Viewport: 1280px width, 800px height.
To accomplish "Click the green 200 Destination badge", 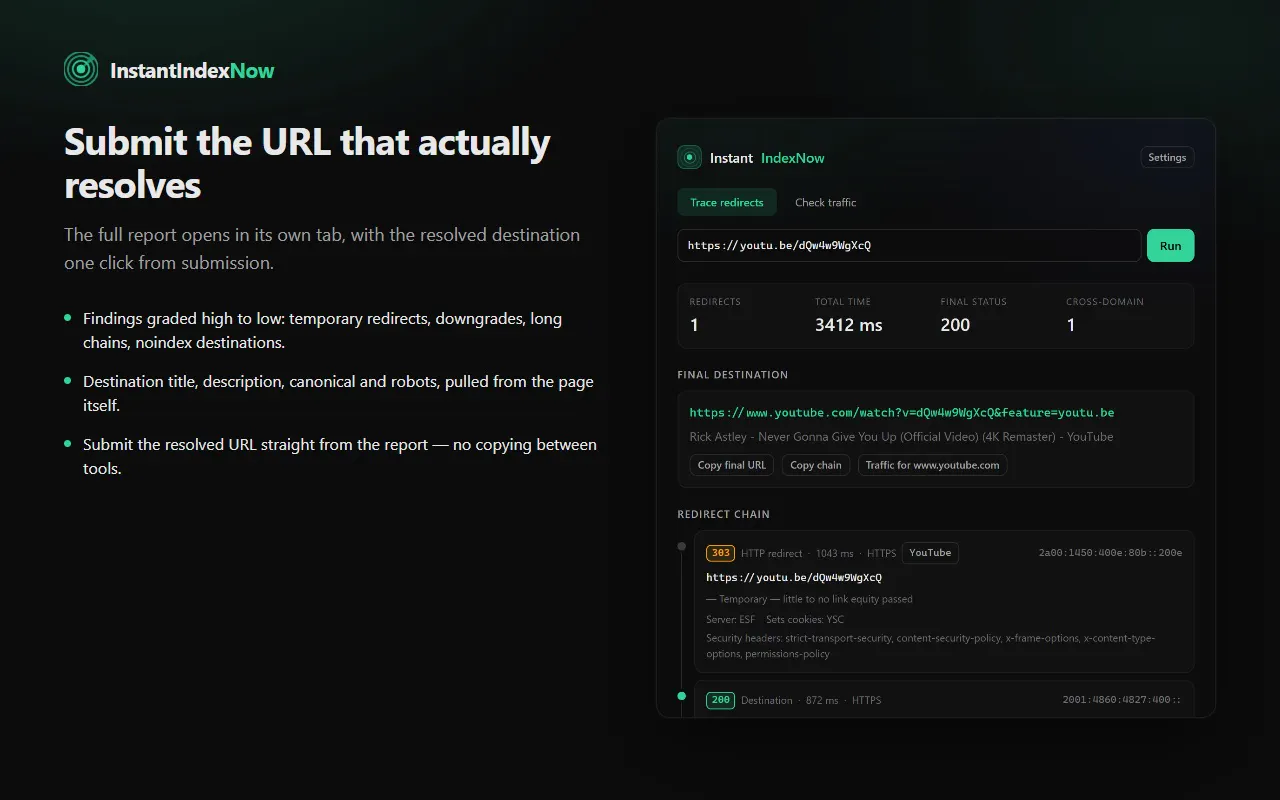I will [720, 700].
